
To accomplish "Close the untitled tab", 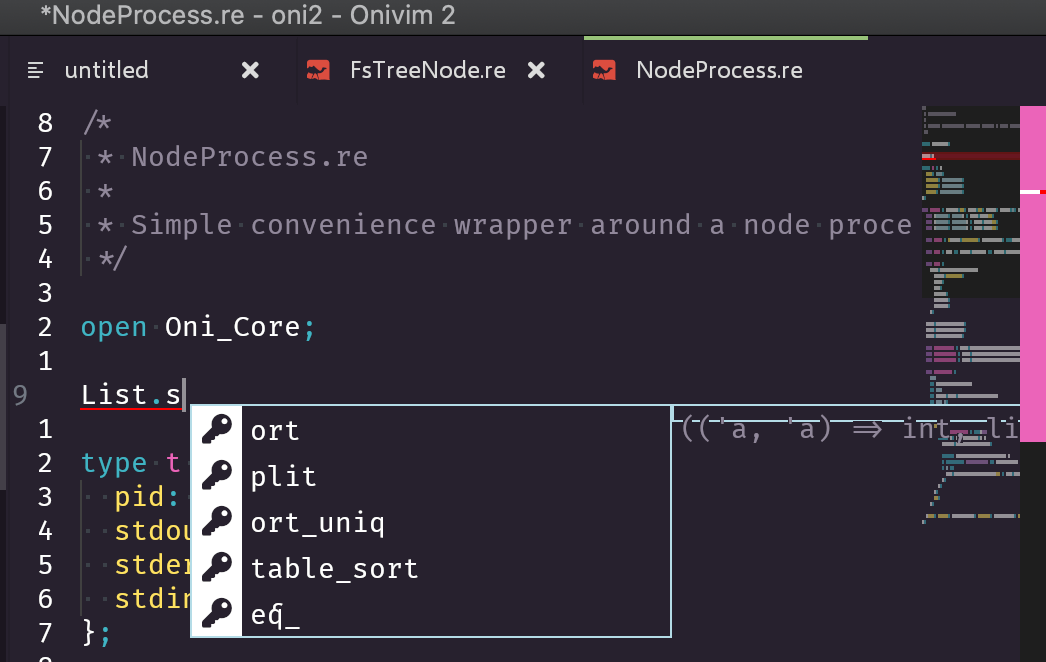I will pyautogui.click(x=249, y=70).
